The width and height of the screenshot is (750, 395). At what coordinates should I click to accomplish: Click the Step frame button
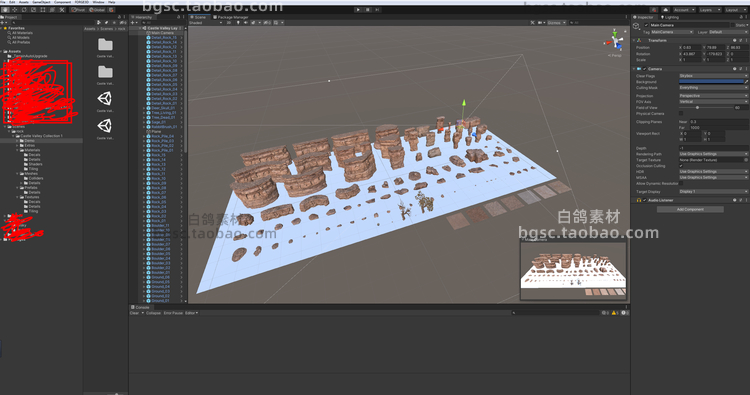pos(377,10)
